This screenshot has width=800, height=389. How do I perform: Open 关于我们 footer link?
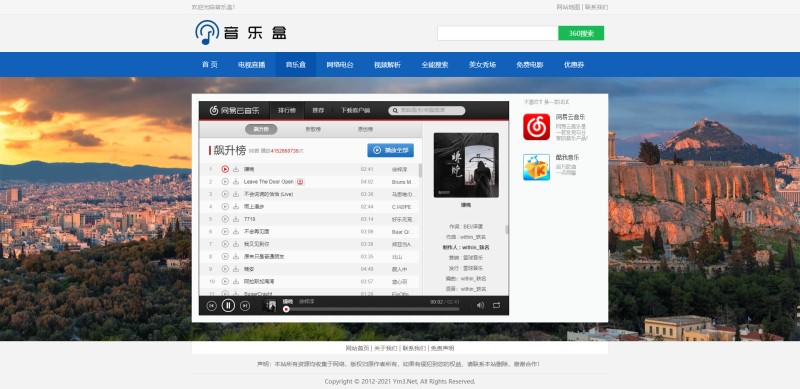pyautogui.click(x=385, y=348)
